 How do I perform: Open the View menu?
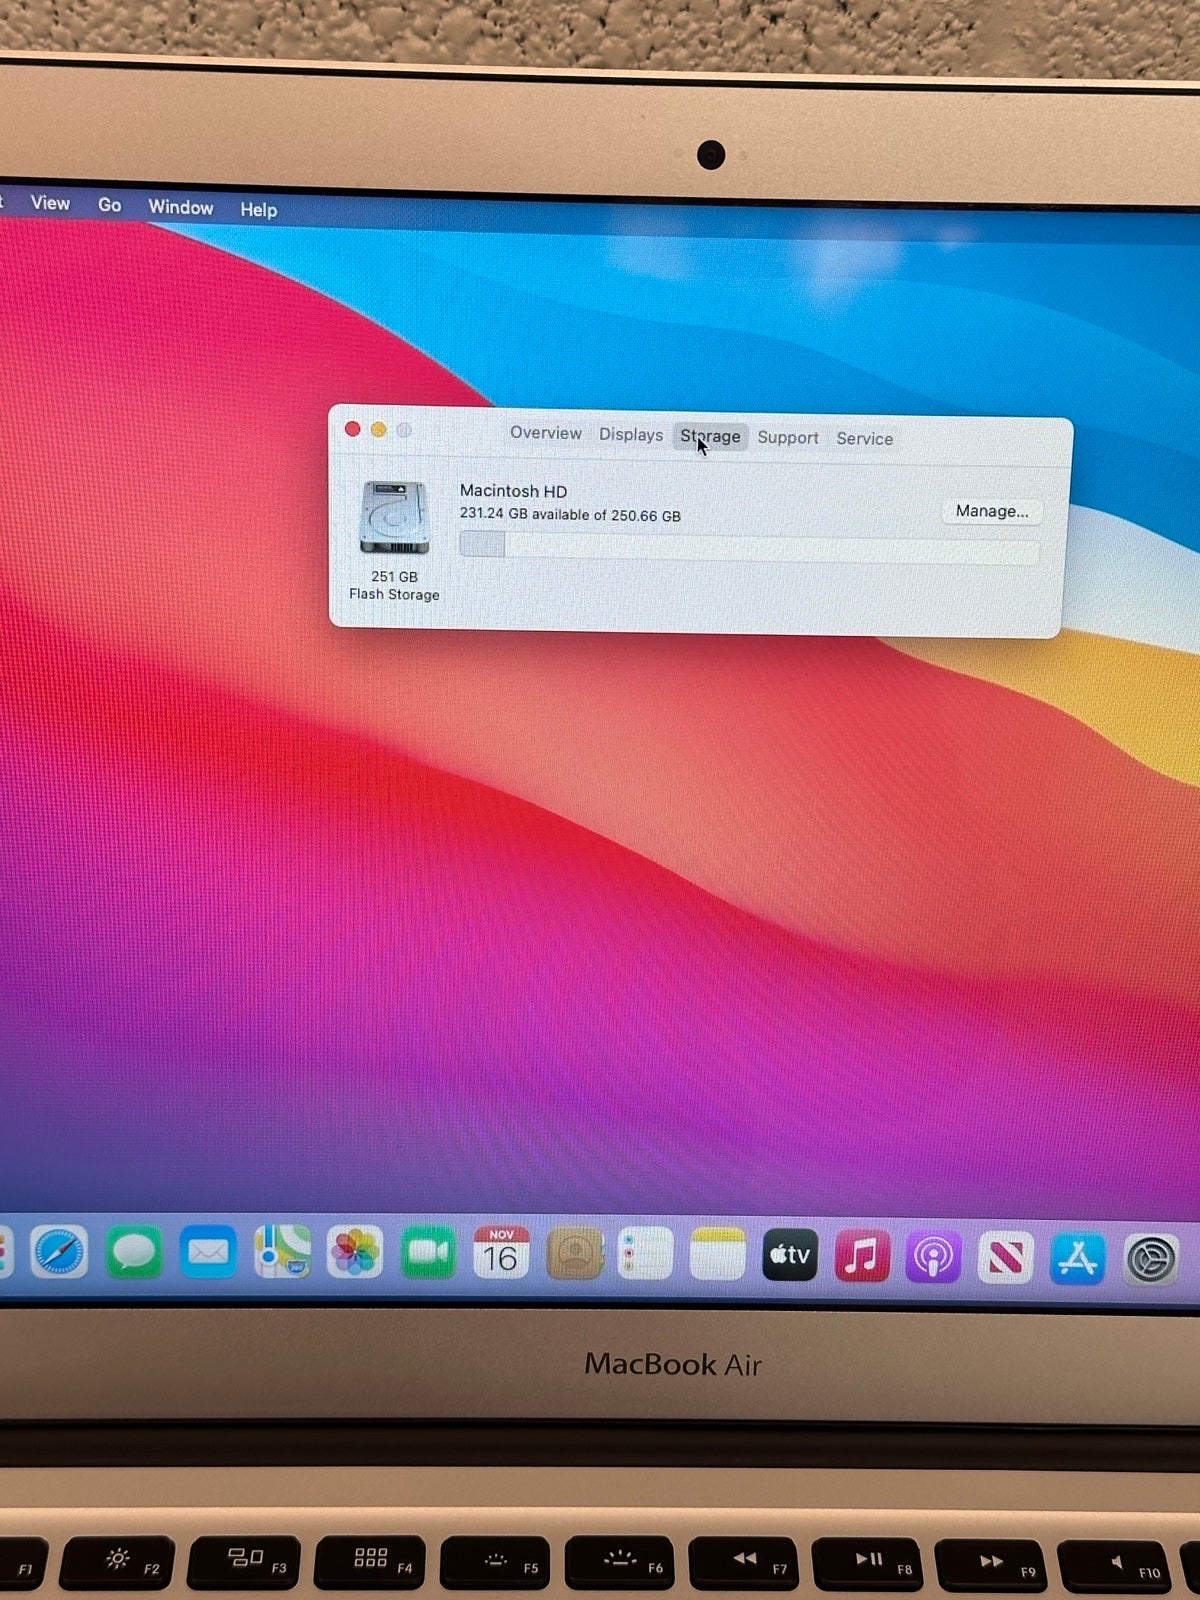50,203
